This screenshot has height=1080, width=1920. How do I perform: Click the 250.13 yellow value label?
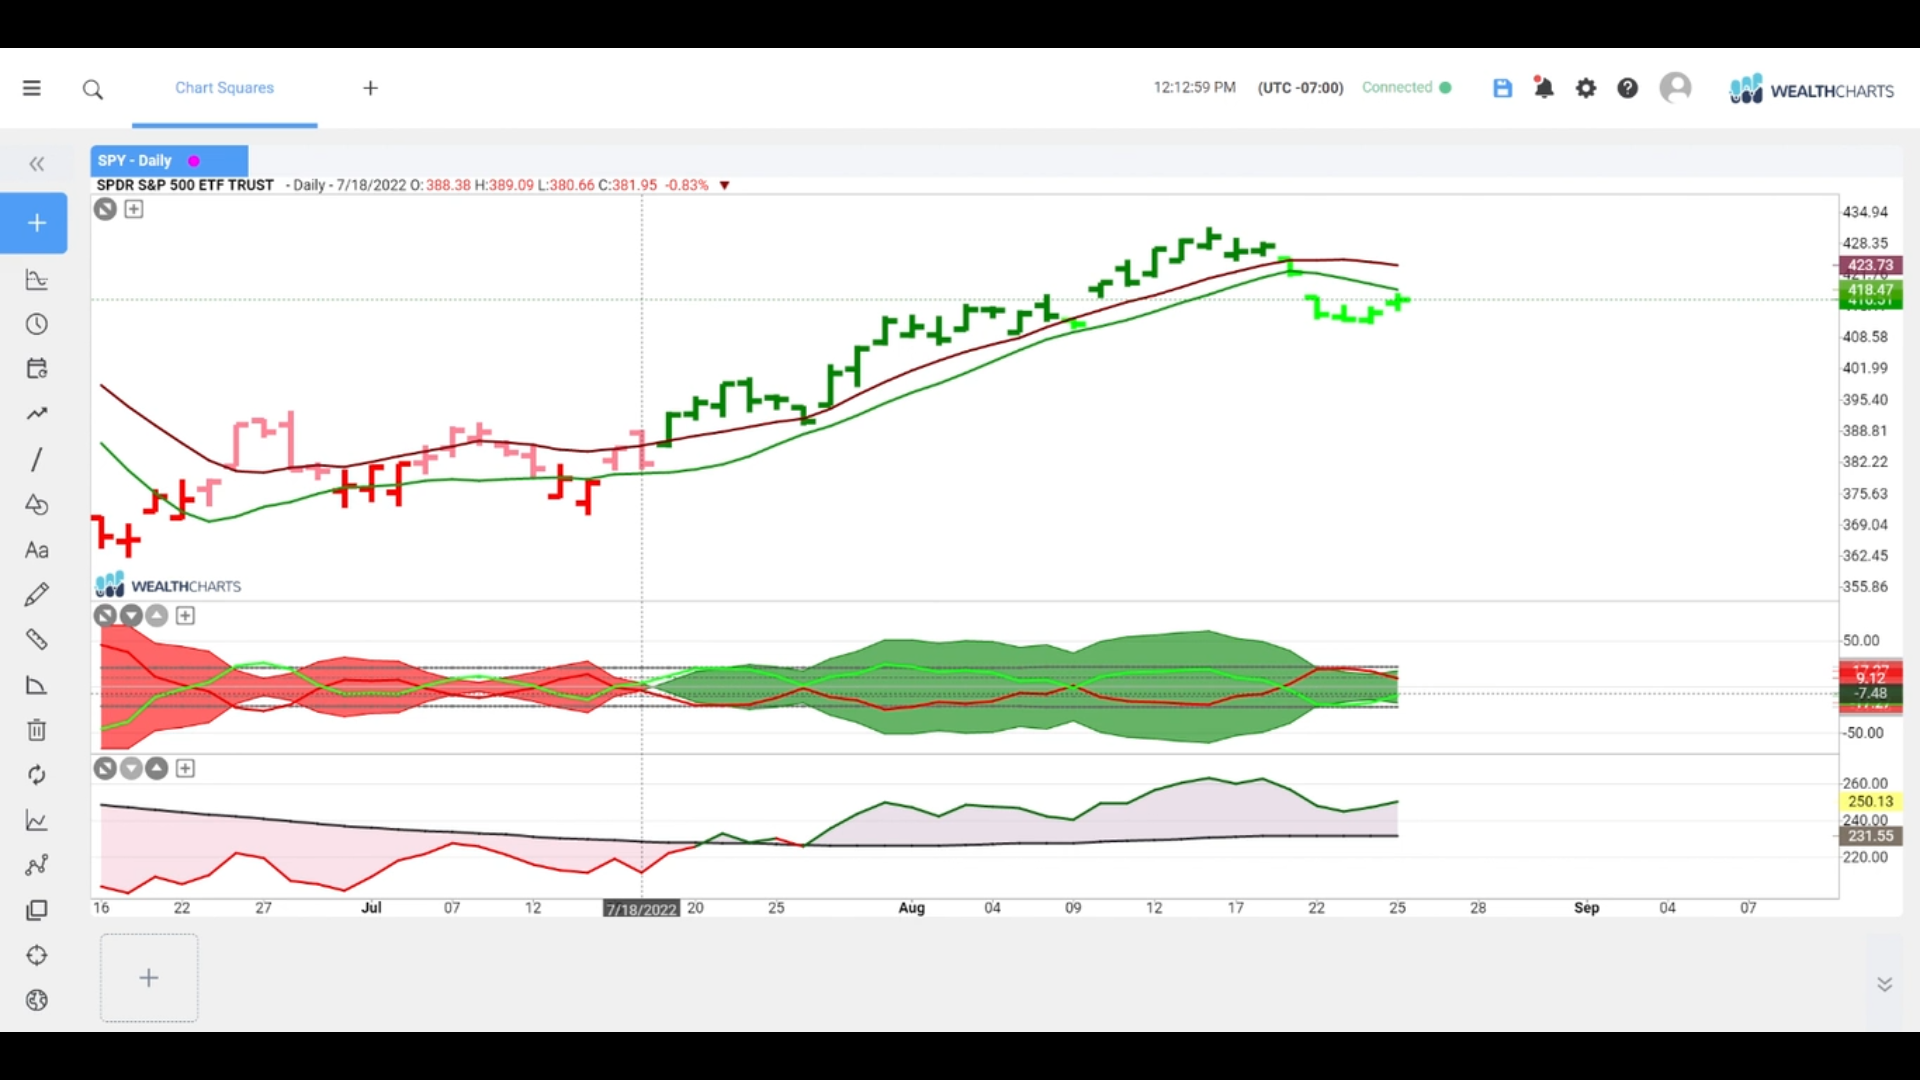point(1870,802)
